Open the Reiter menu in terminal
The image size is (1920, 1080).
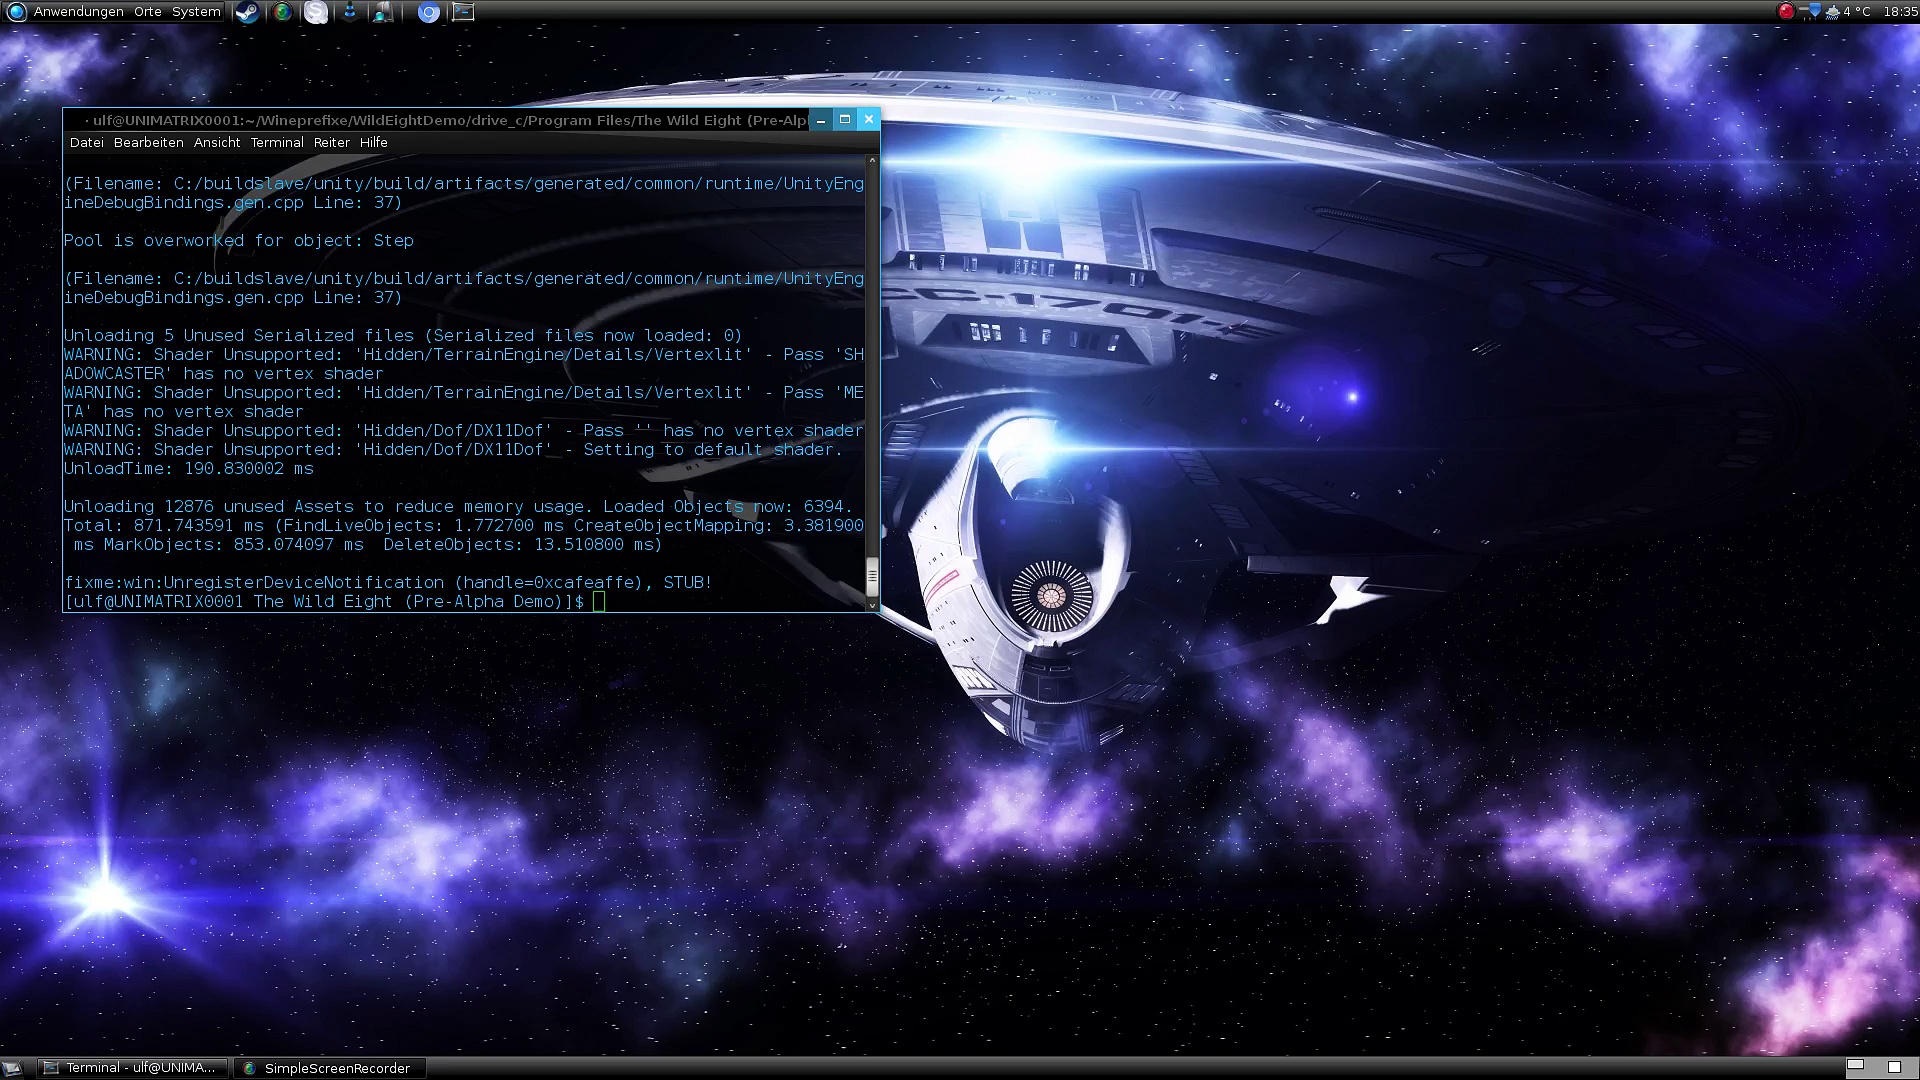point(331,142)
